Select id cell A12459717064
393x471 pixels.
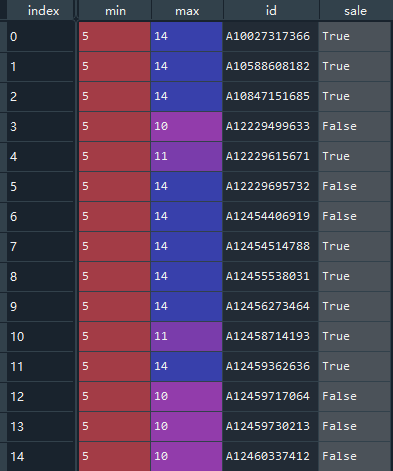(x=270, y=396)
